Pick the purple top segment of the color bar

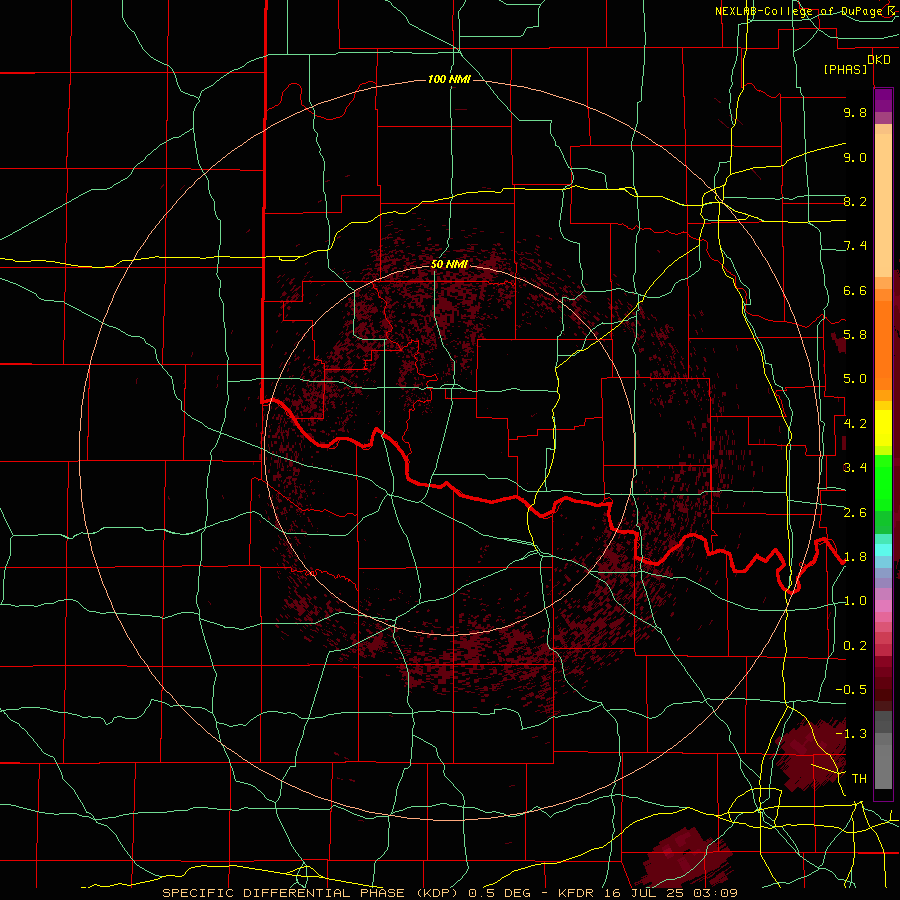(883, 100)
